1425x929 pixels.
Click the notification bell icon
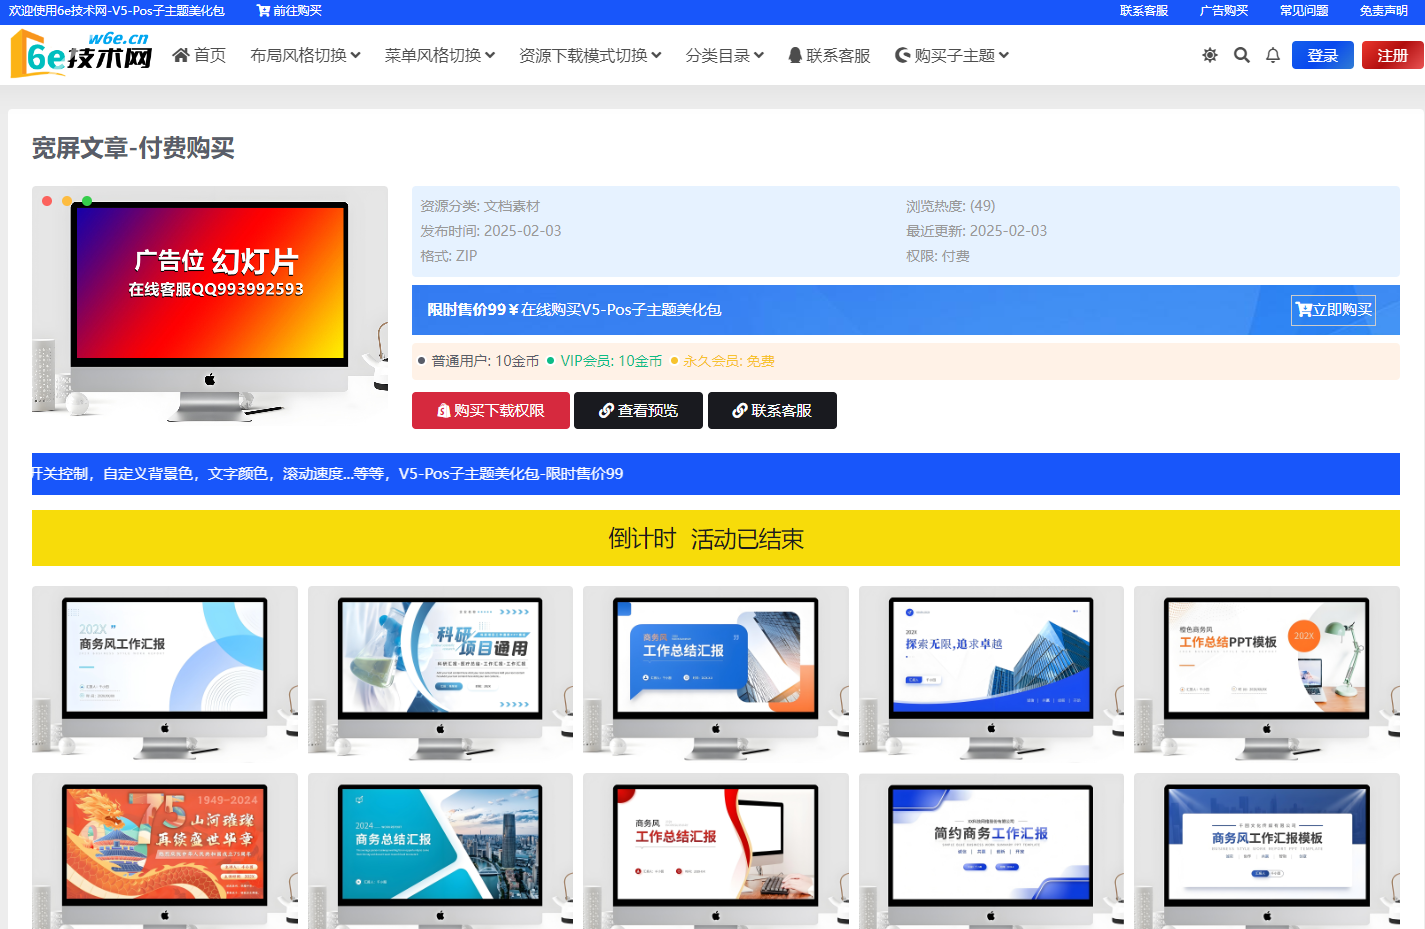tap(1273, 55)
